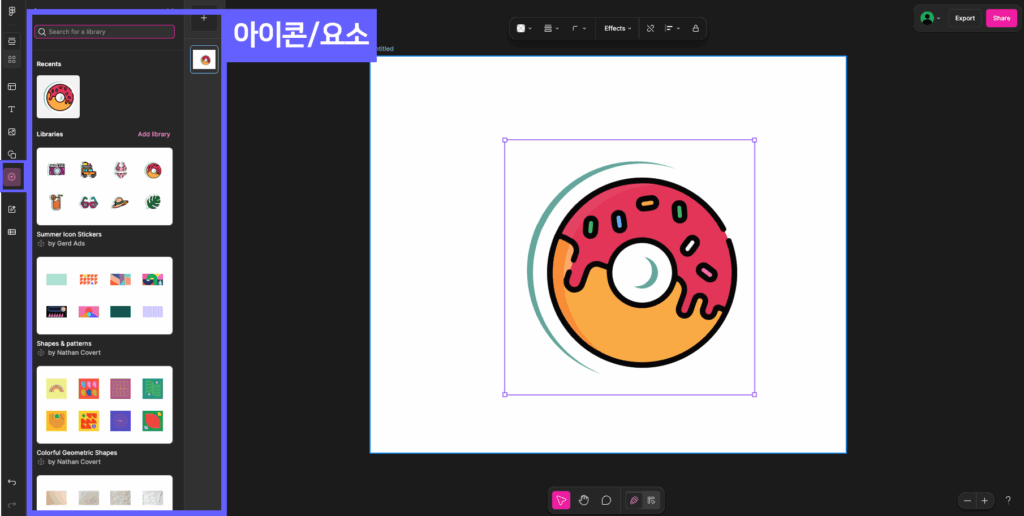Click the stroke style icon

click(x=548, y=29)
